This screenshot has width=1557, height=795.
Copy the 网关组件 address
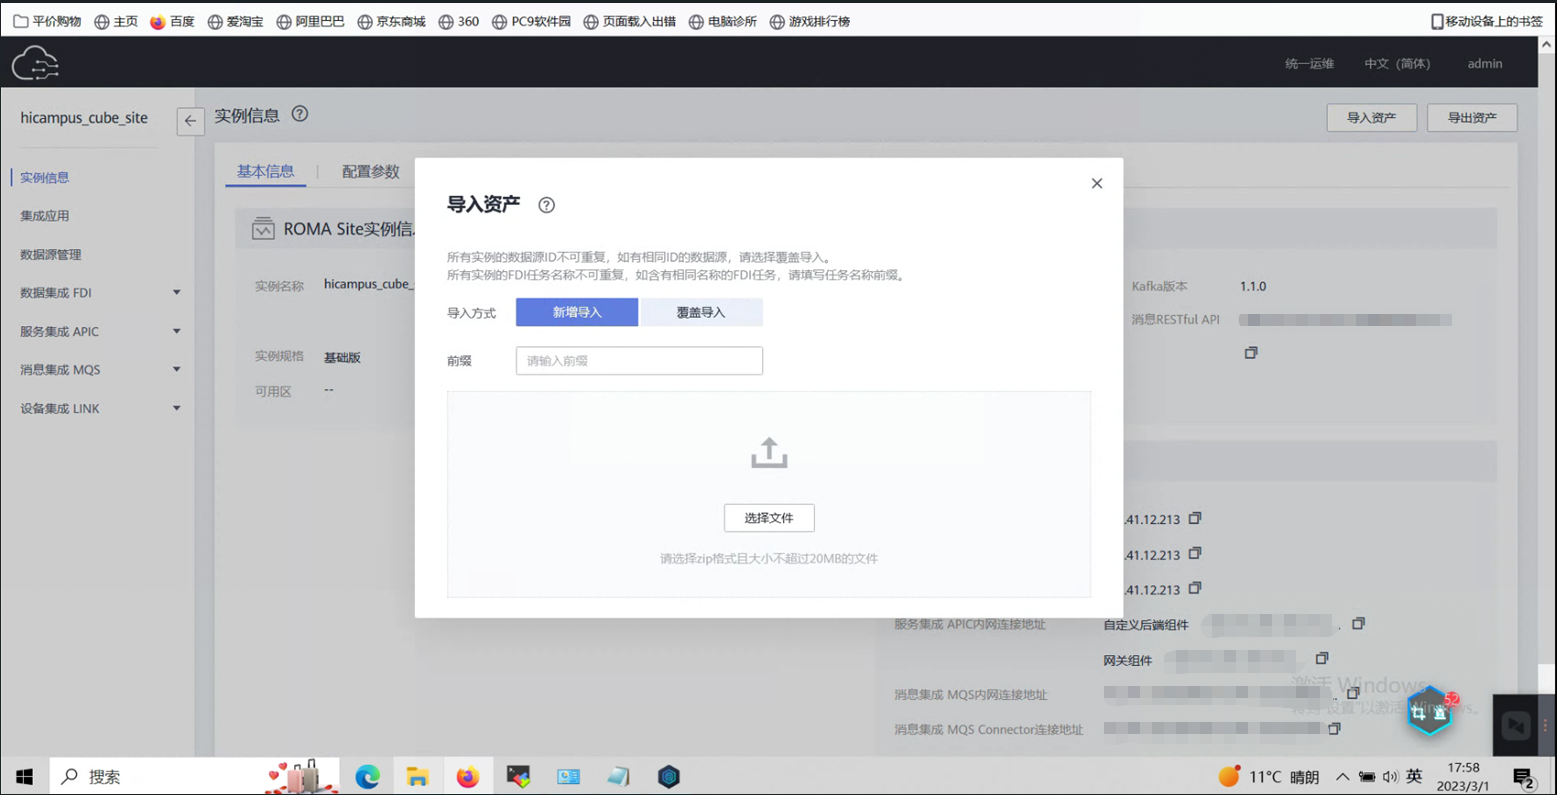click(x=1322, y=659)
